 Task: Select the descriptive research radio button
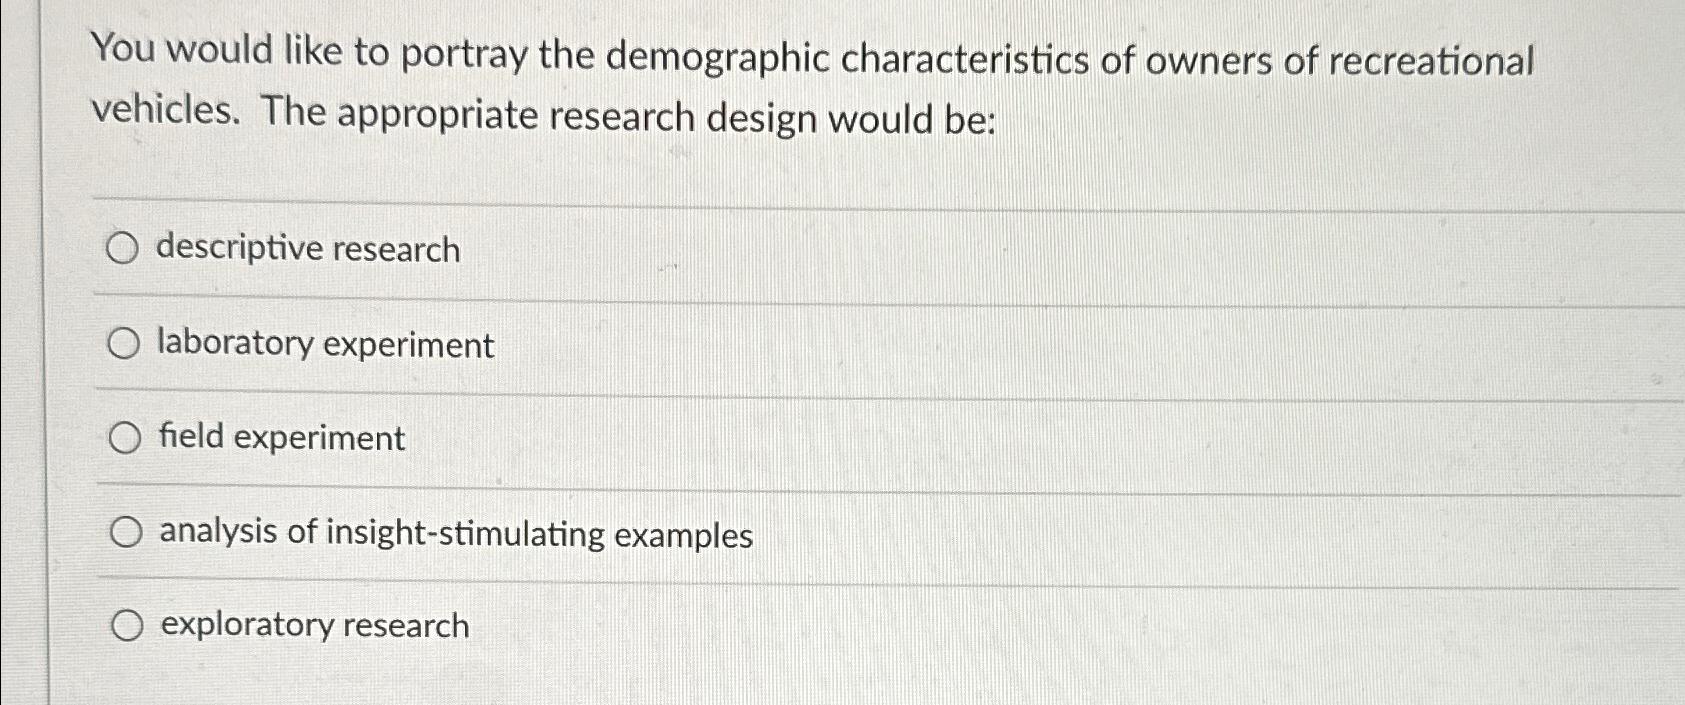124,247
